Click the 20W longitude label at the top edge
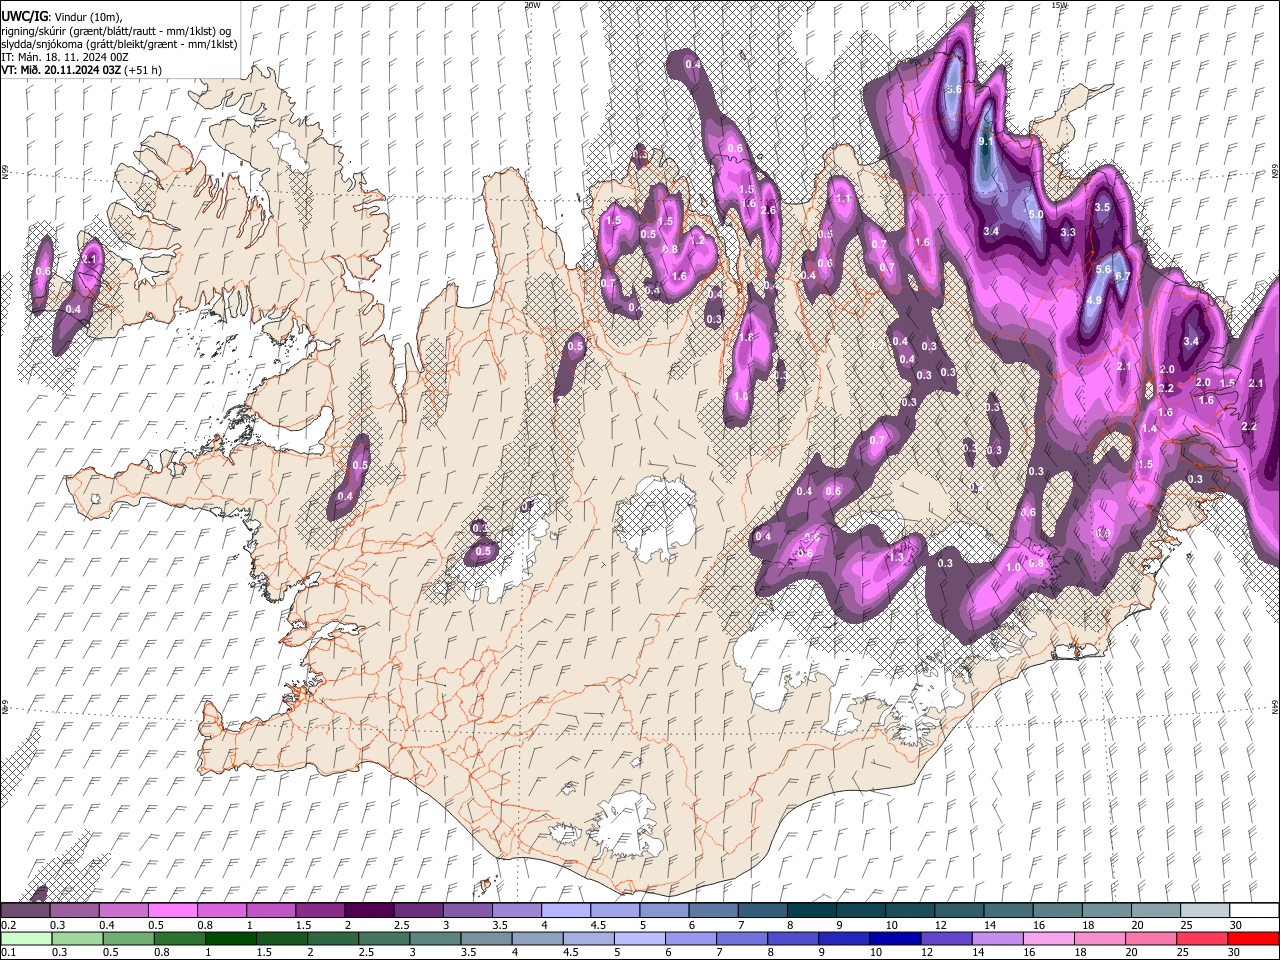The image size is (1280, 960). (532, 5)
